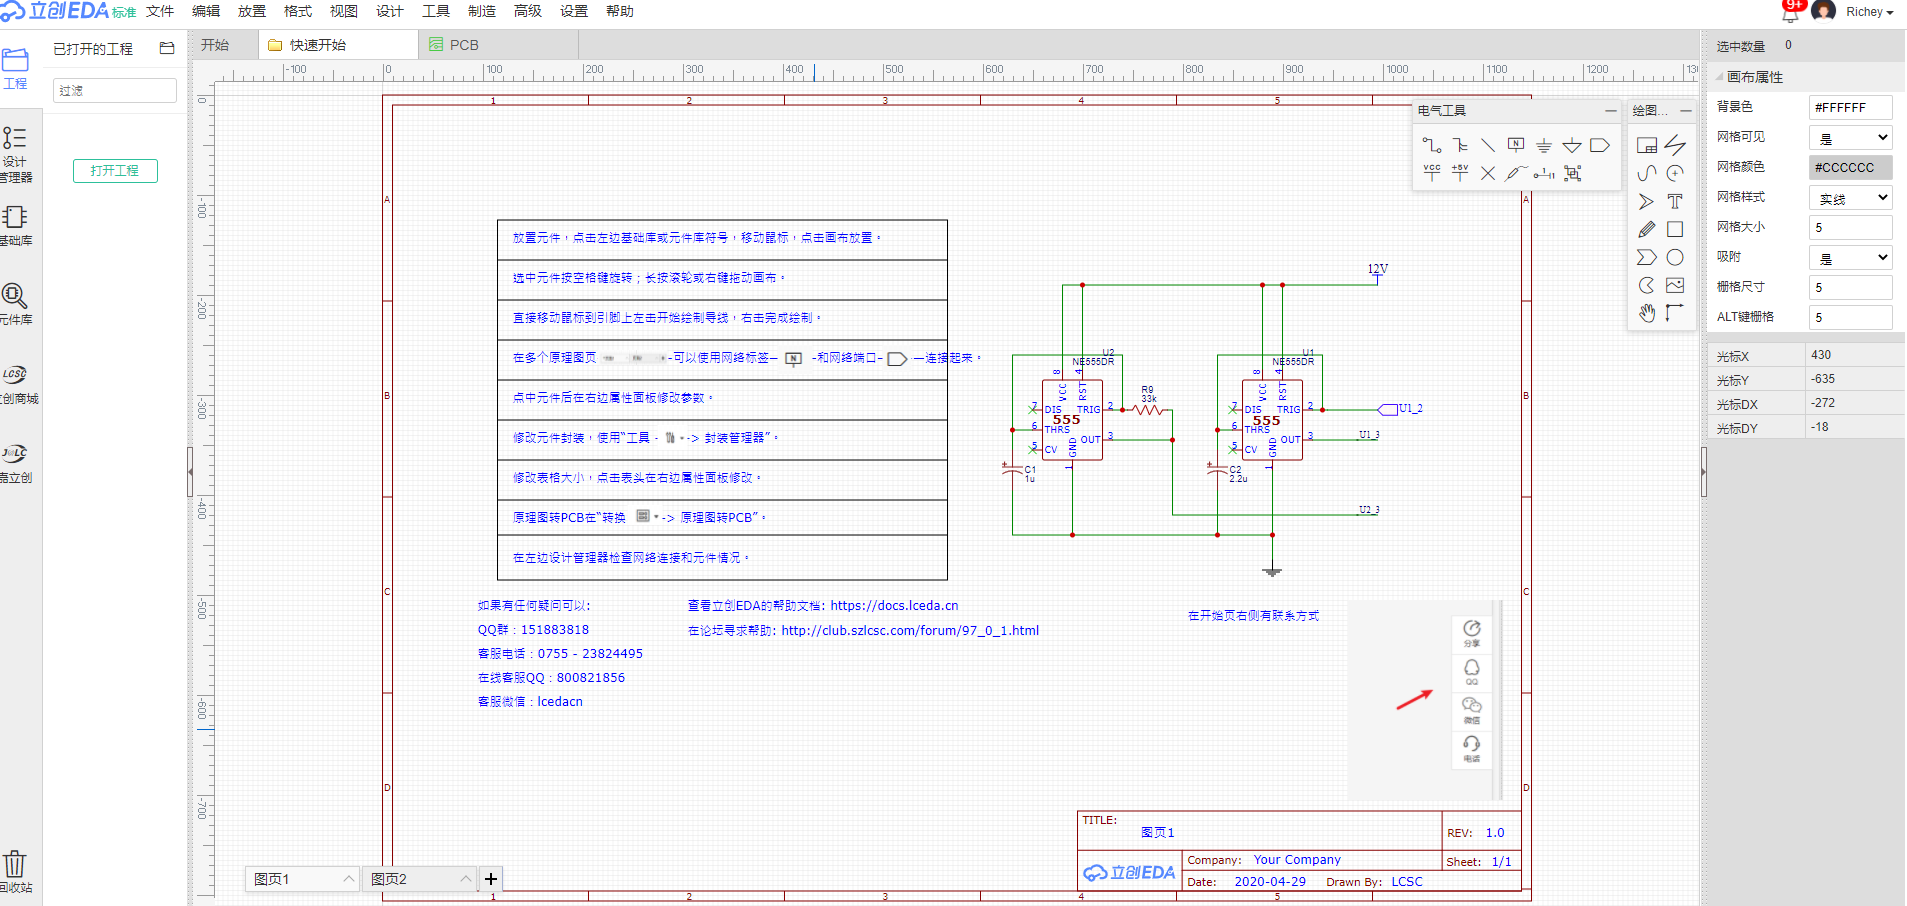Expand the 图页2 sheet tab arrow
The height and width of the screenshot is (906, 1907).
(x=465, y=879)
